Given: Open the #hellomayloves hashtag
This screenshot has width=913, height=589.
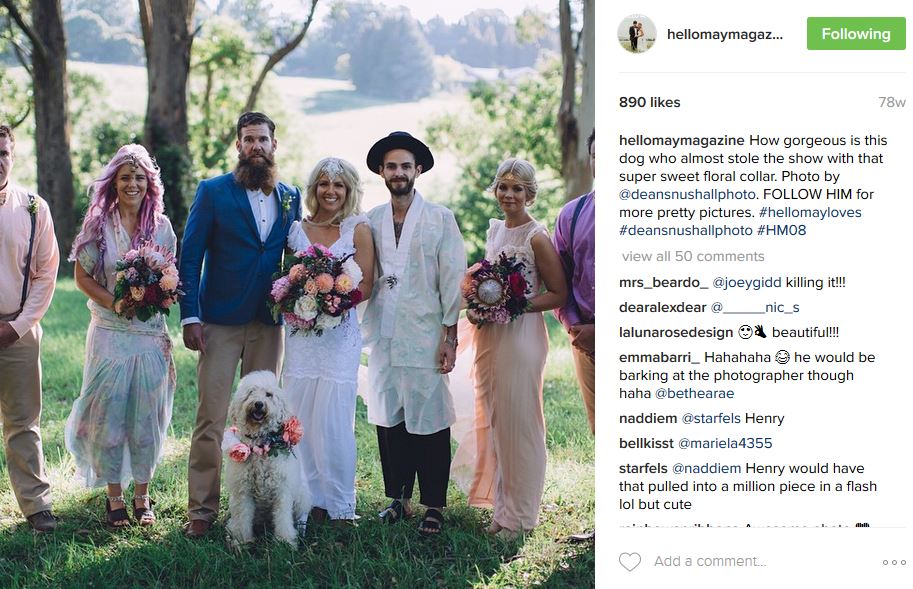Looking at the screenshot, I should (810, 212).
